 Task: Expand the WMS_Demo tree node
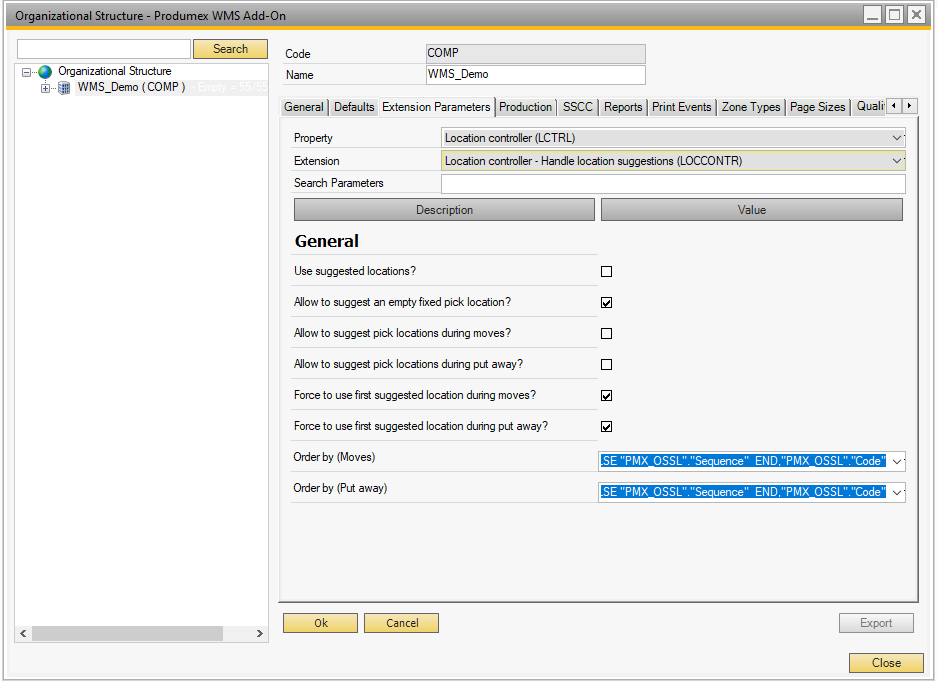[x=45, y=88]
